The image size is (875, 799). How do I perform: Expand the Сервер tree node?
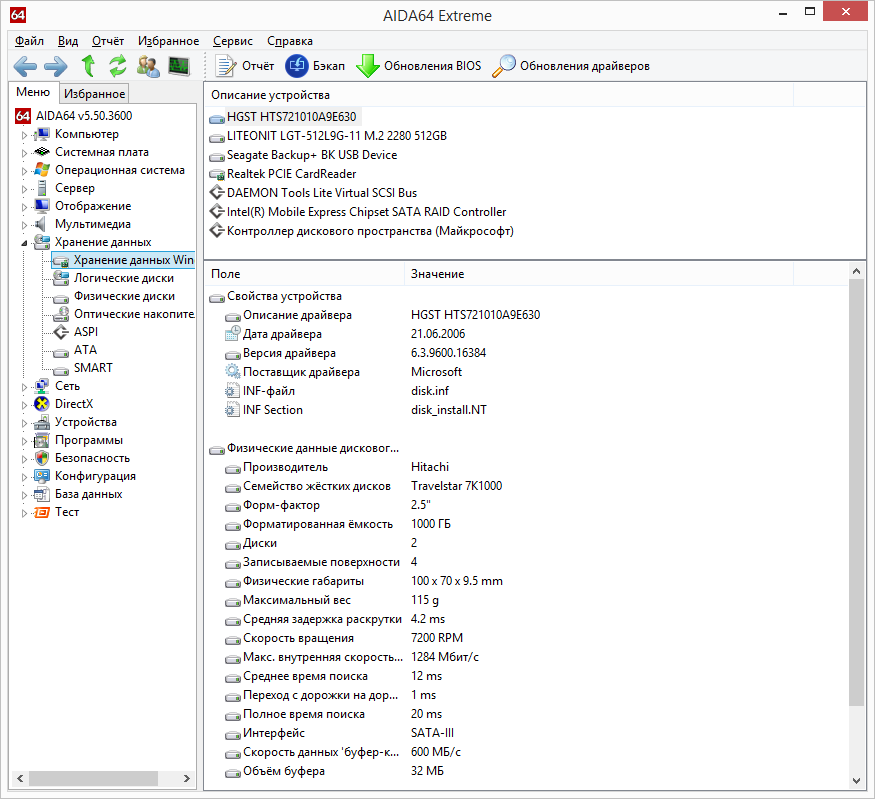point(24,189)
